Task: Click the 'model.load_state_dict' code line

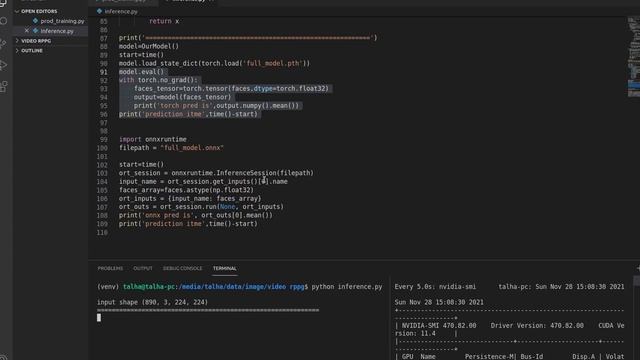Action: 214,63
